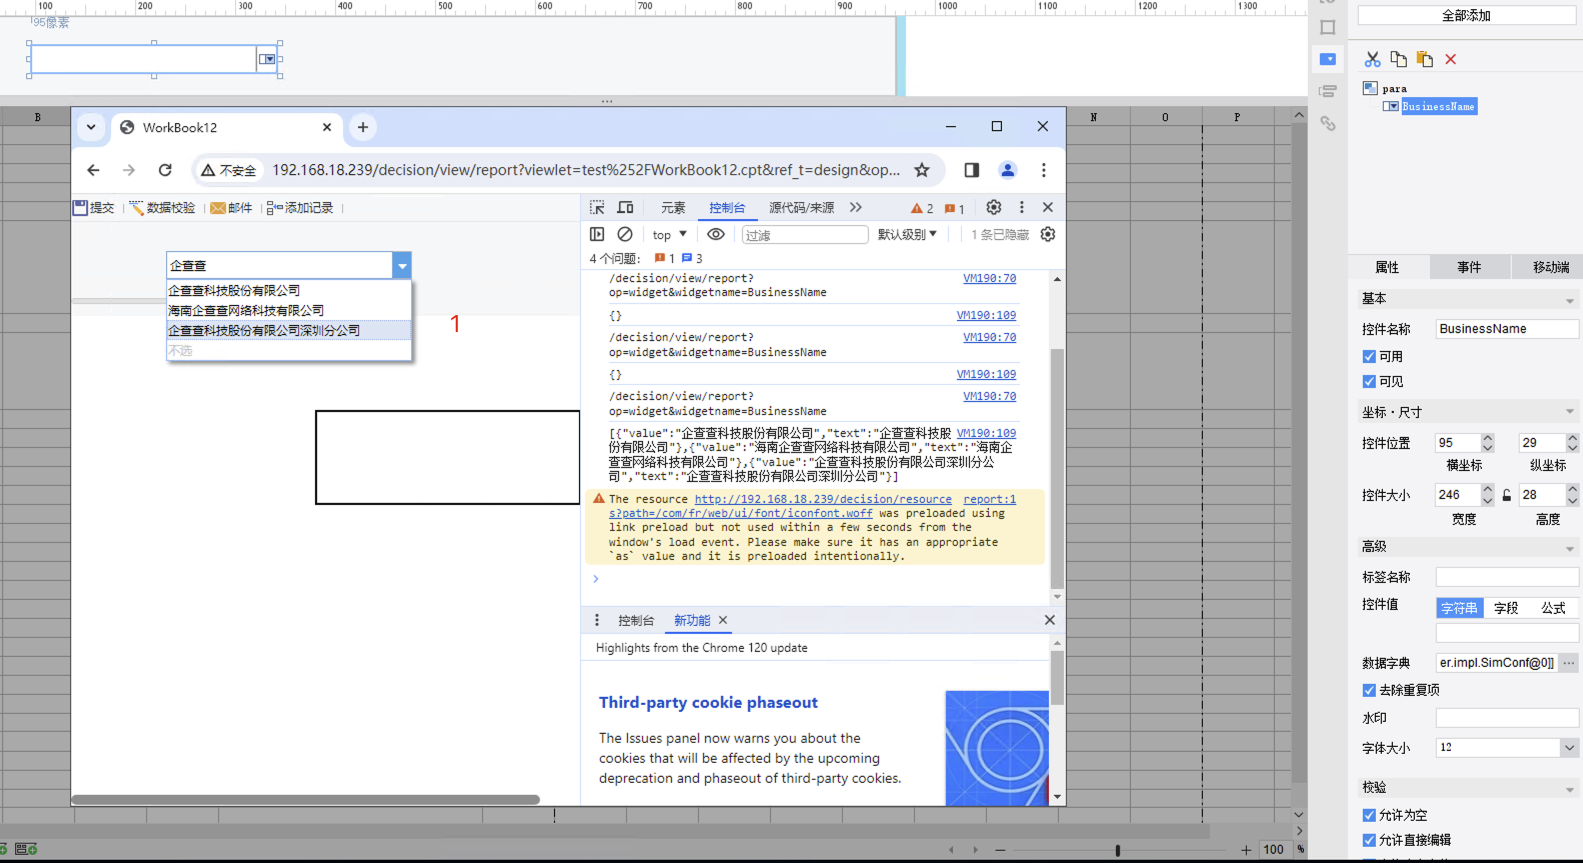Image resolution: width=1583 pixels, height=863 pixels.
Task: Open a new browser tab
Action: [363, 127]
